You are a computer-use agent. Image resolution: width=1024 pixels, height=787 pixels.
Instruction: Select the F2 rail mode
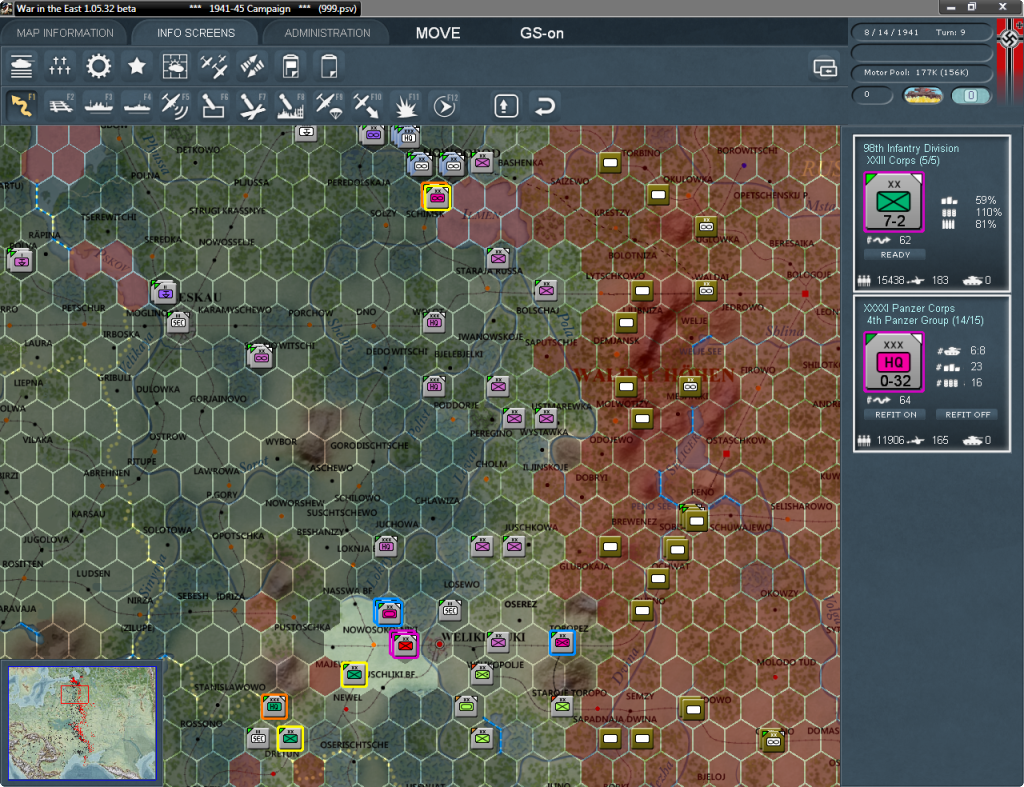60,105
